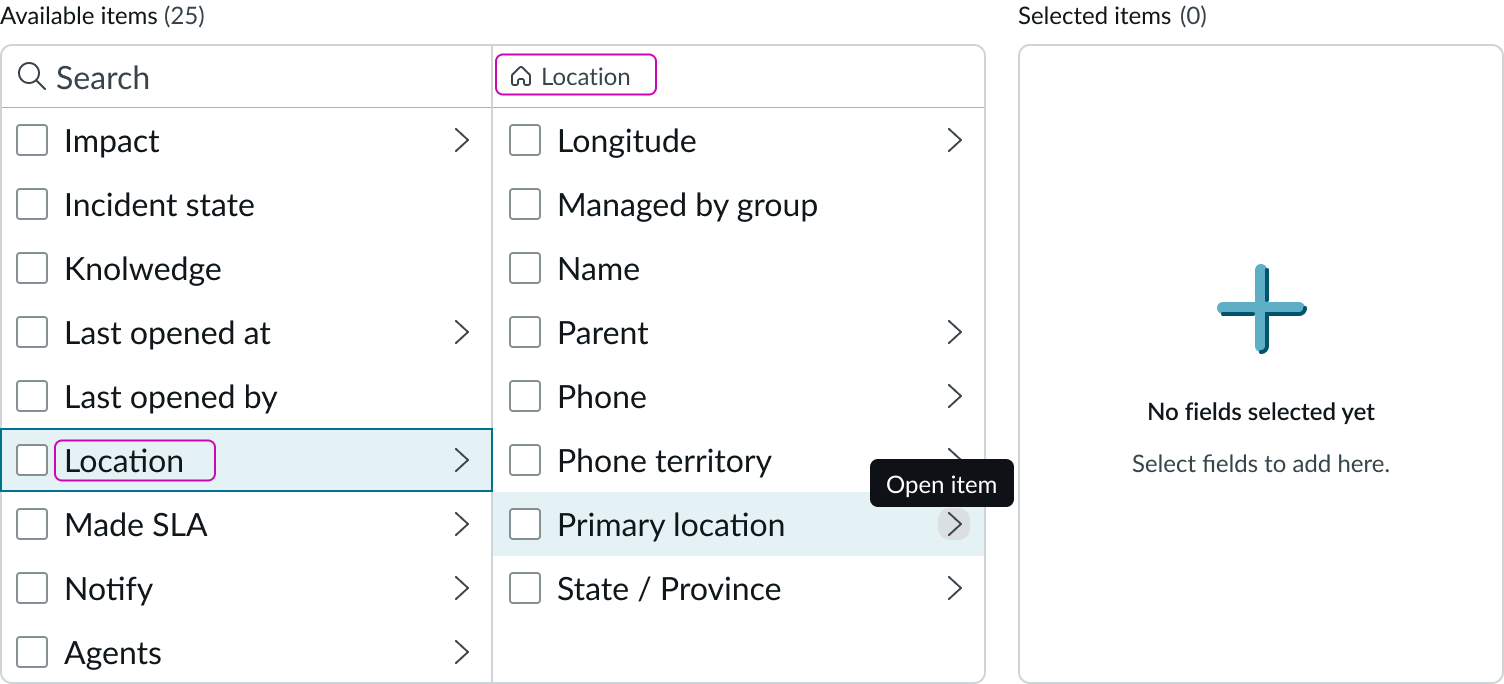The width and height of the screenshot is (1504, 684).
Task: Expand the Made SLA field
Action: tap(462, 524)
